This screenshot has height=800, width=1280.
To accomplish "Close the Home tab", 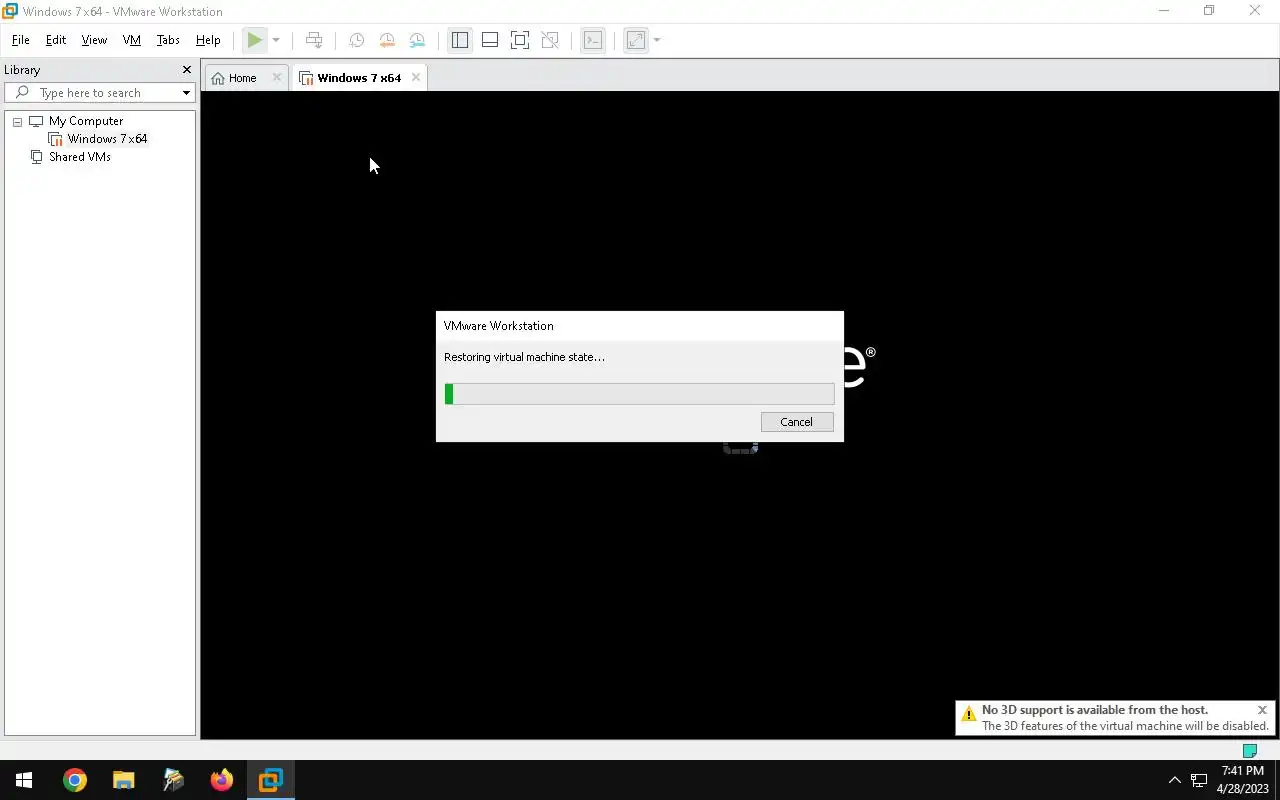I will coord(277,77).
